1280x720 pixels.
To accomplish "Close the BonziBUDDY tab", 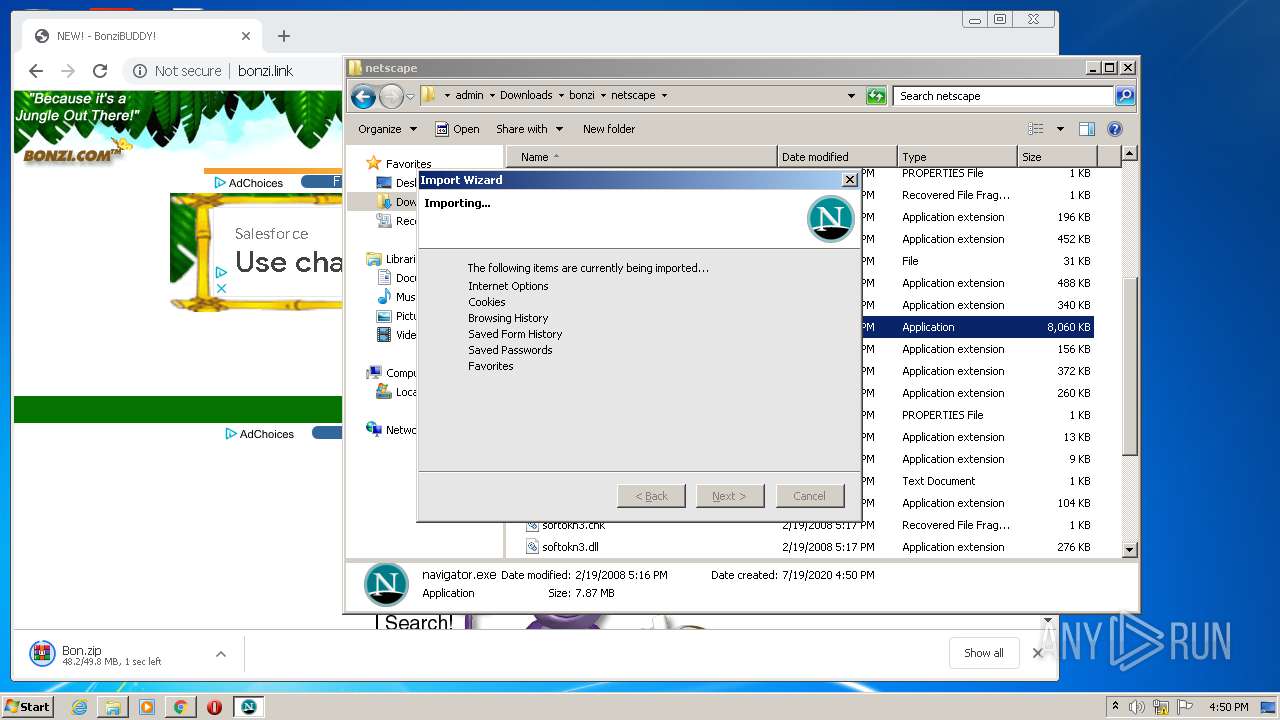I will tap(246, 36).
